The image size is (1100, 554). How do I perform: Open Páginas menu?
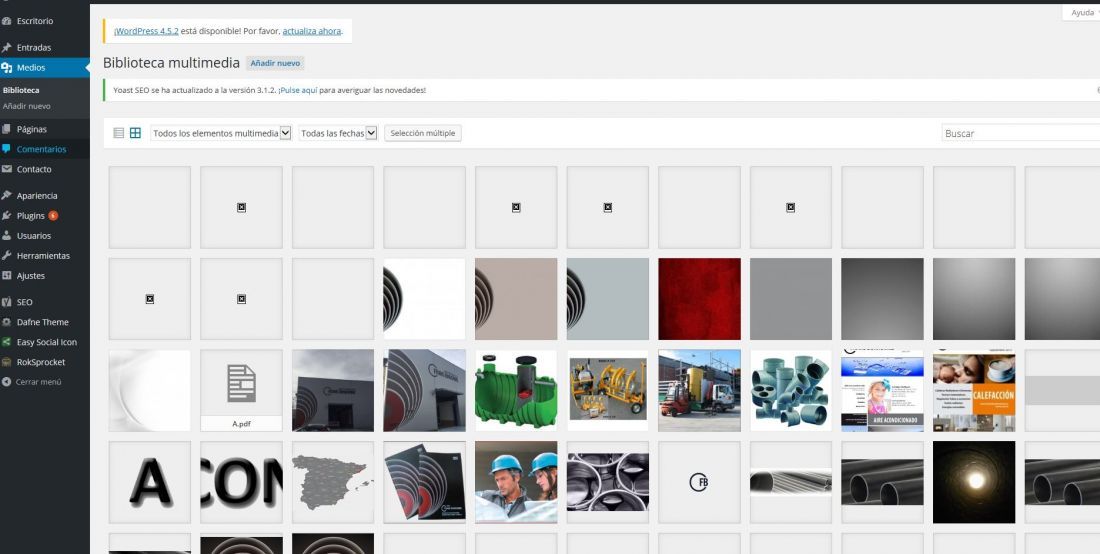coord(45,130)
